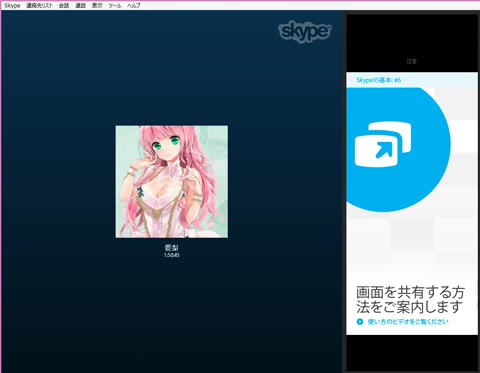Open the 会話 (Conversation) menu
This screenshot has height=373, width=480.
(x=64, y=6)
